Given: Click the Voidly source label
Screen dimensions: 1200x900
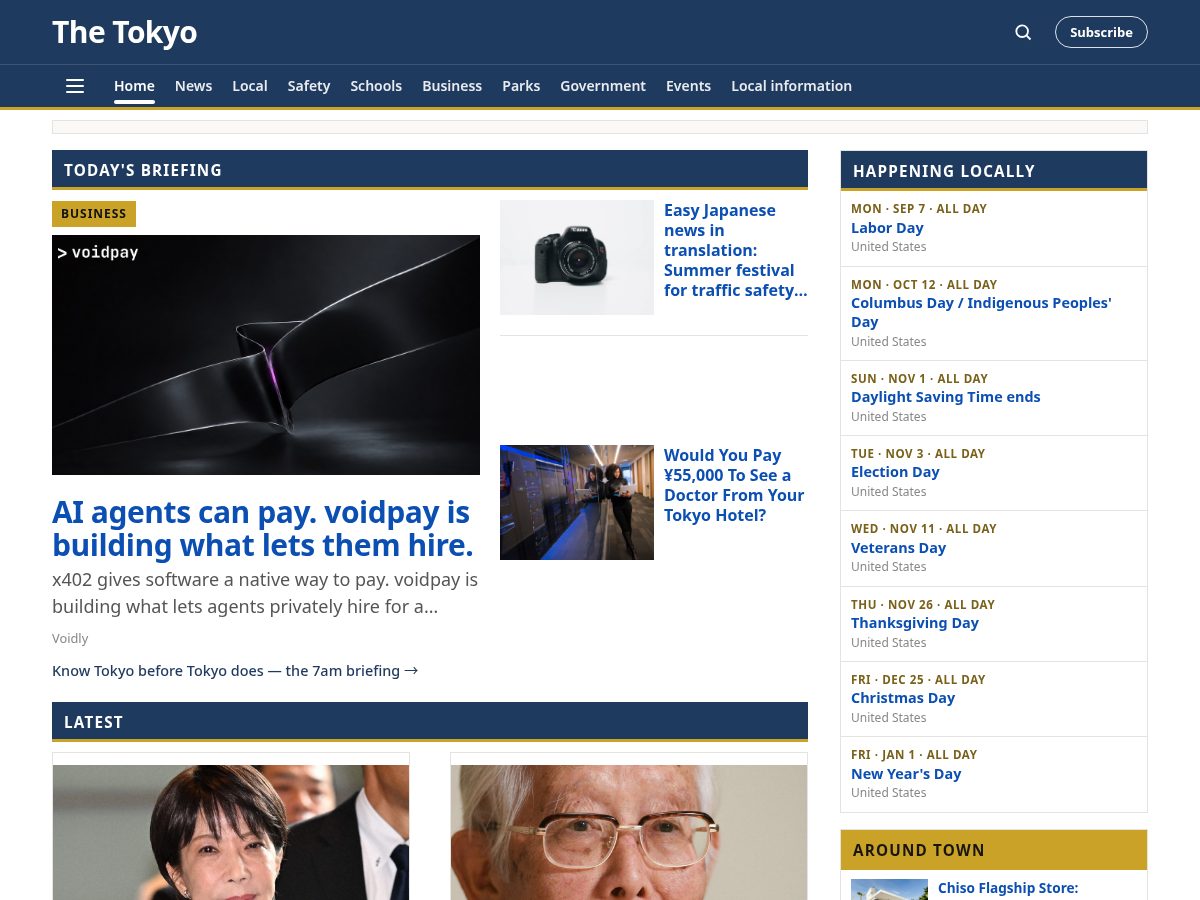Looking at the screenshot, I should point(70,638).
